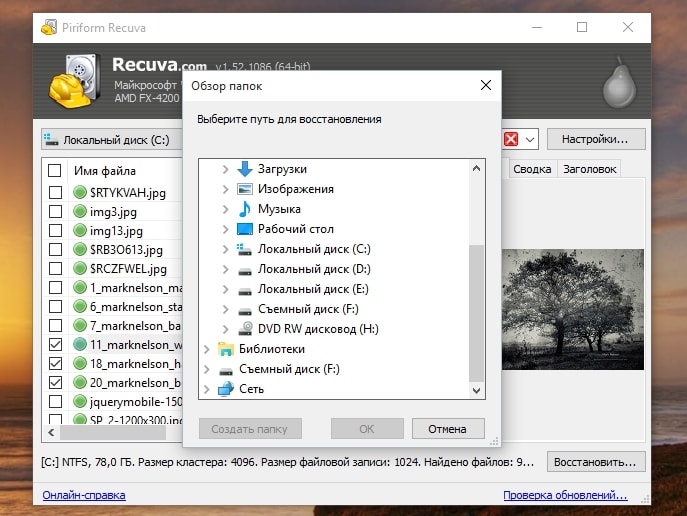Click green status dot of $RTYKVAH.jpg

pyautogui.click(x=80, y=192)
